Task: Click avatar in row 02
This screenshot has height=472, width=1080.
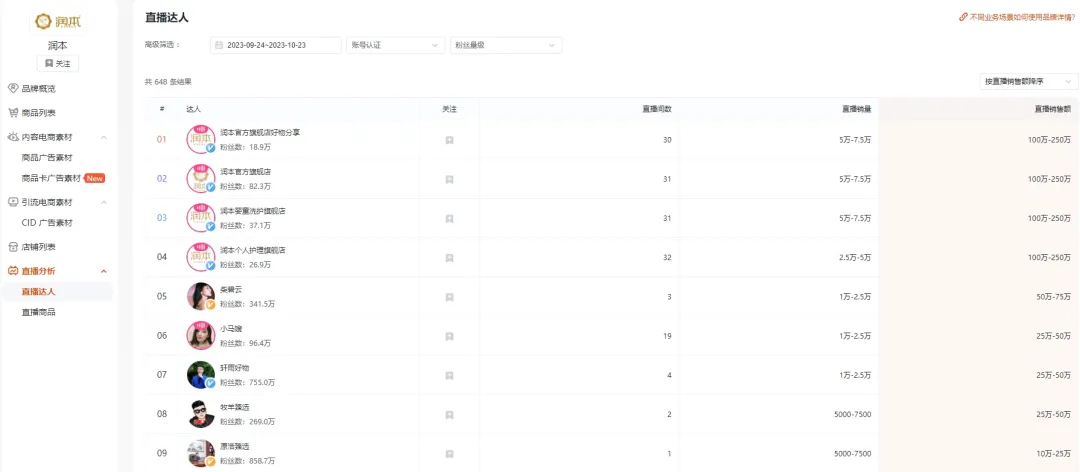Action: click(201, 178)
